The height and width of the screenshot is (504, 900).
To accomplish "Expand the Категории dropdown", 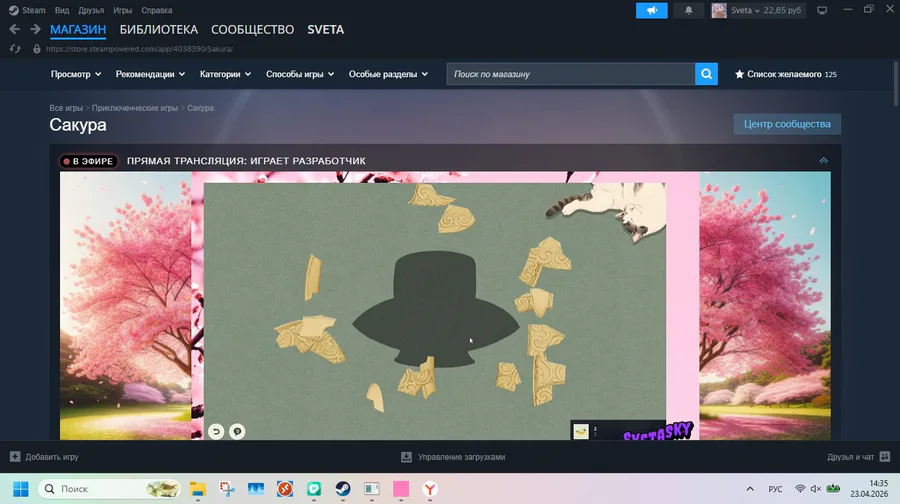I will (225, 74).
